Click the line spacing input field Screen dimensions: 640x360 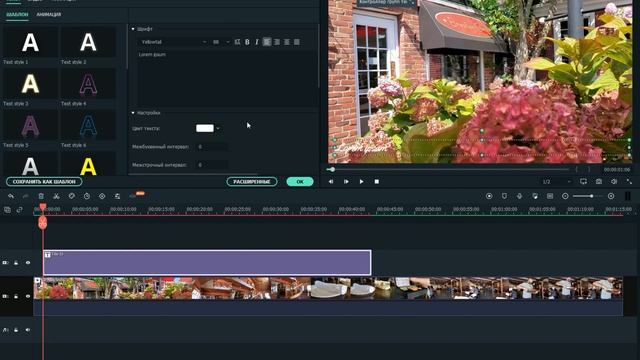coord(212,165)
